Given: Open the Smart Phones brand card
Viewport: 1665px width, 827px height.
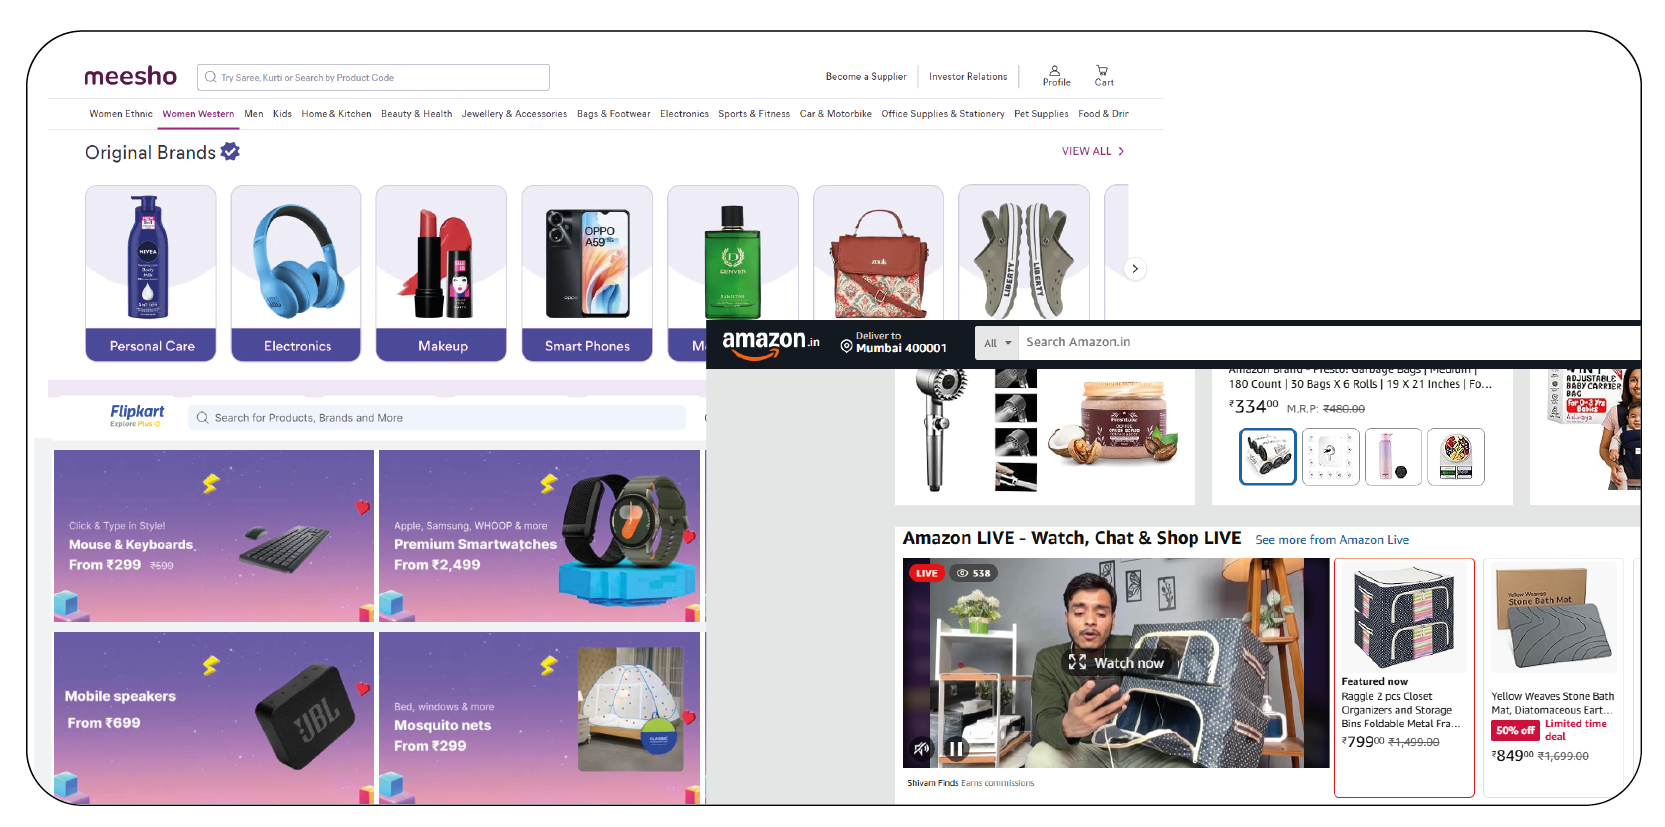Looking at the screenshot, I should [587, 273].
